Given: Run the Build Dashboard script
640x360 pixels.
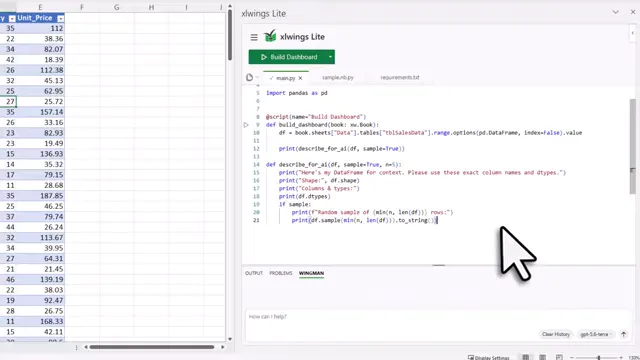Looking at the screenshot, I should click(x=288, y=57).
